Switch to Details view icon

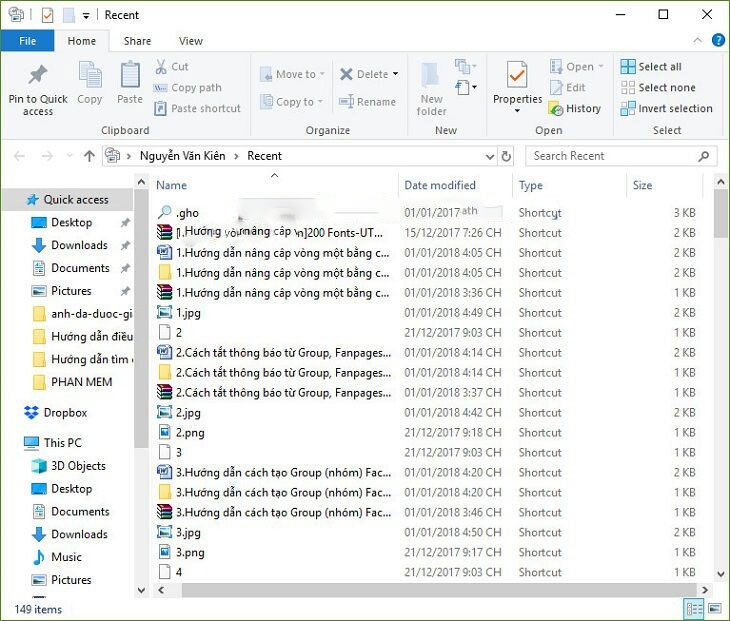point(694,609)
